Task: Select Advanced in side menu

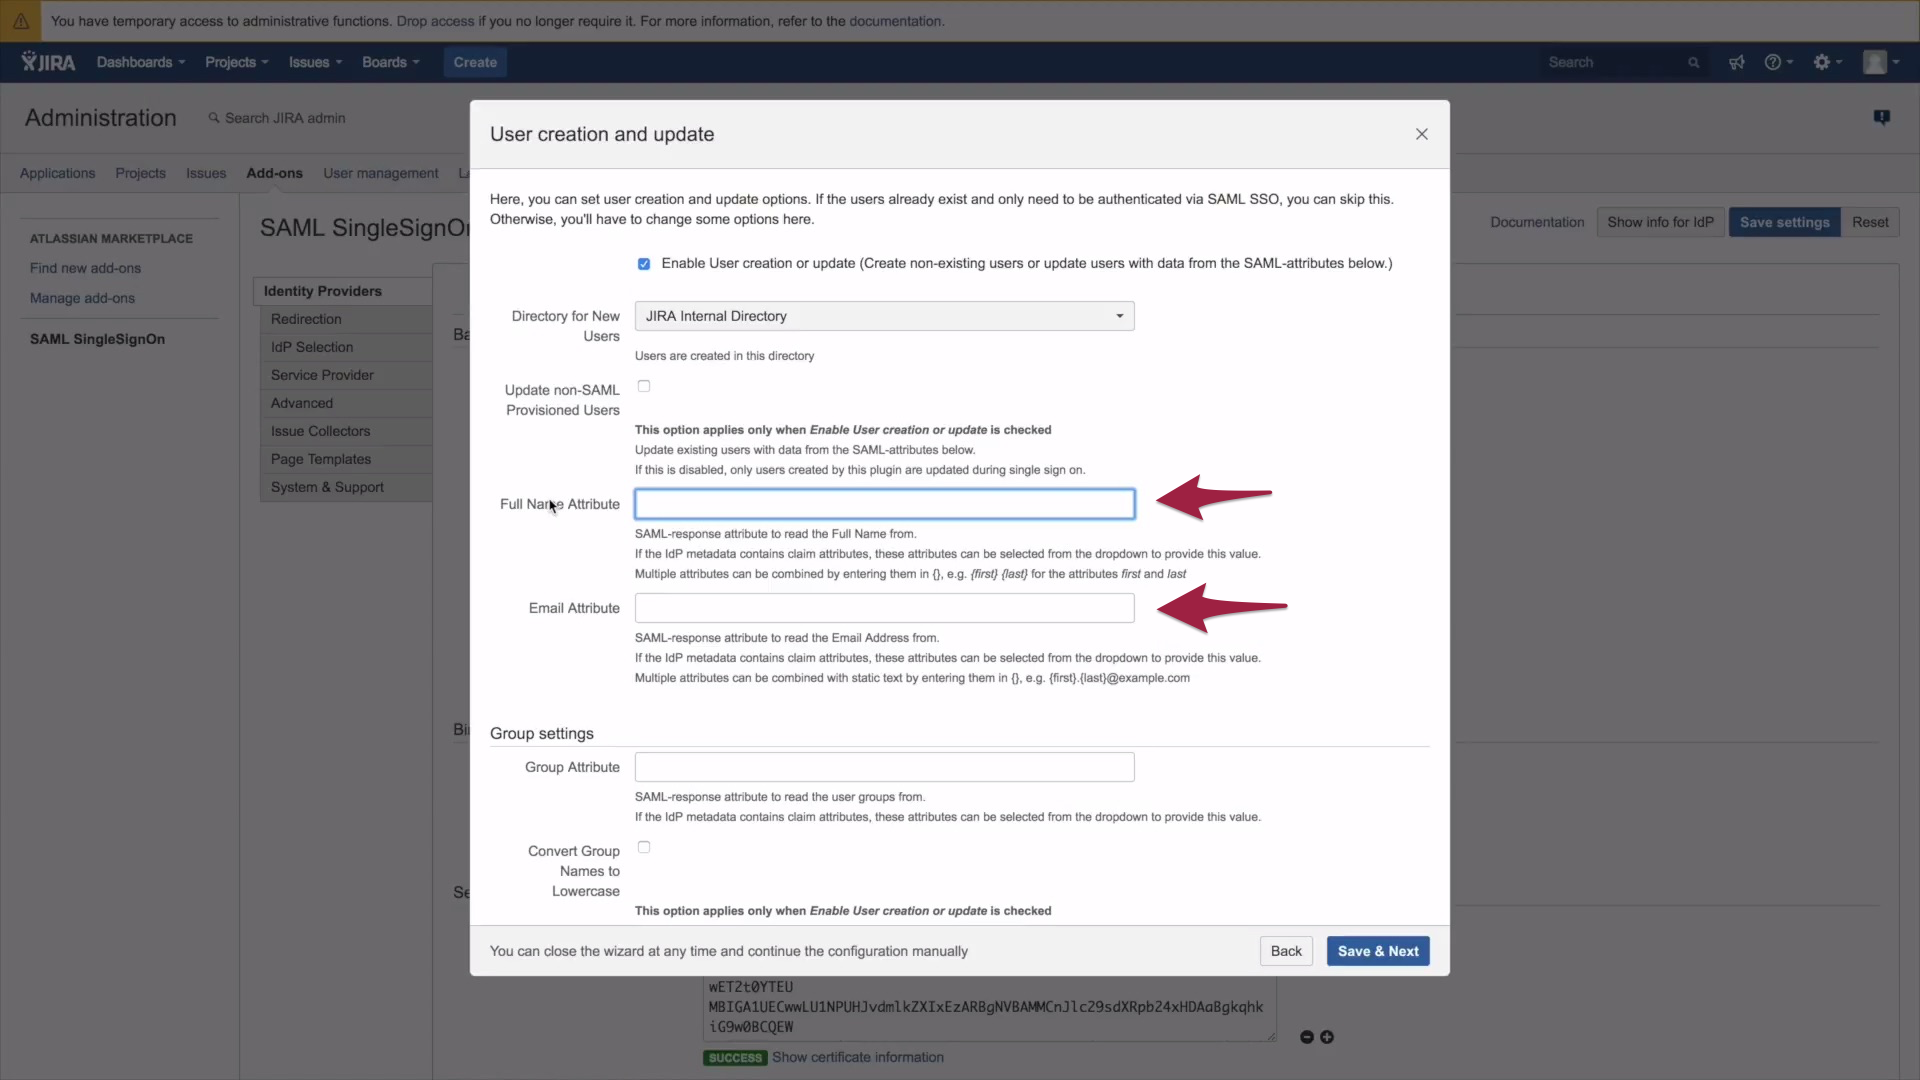Action: pyautogui.click(x=346, y=403)
